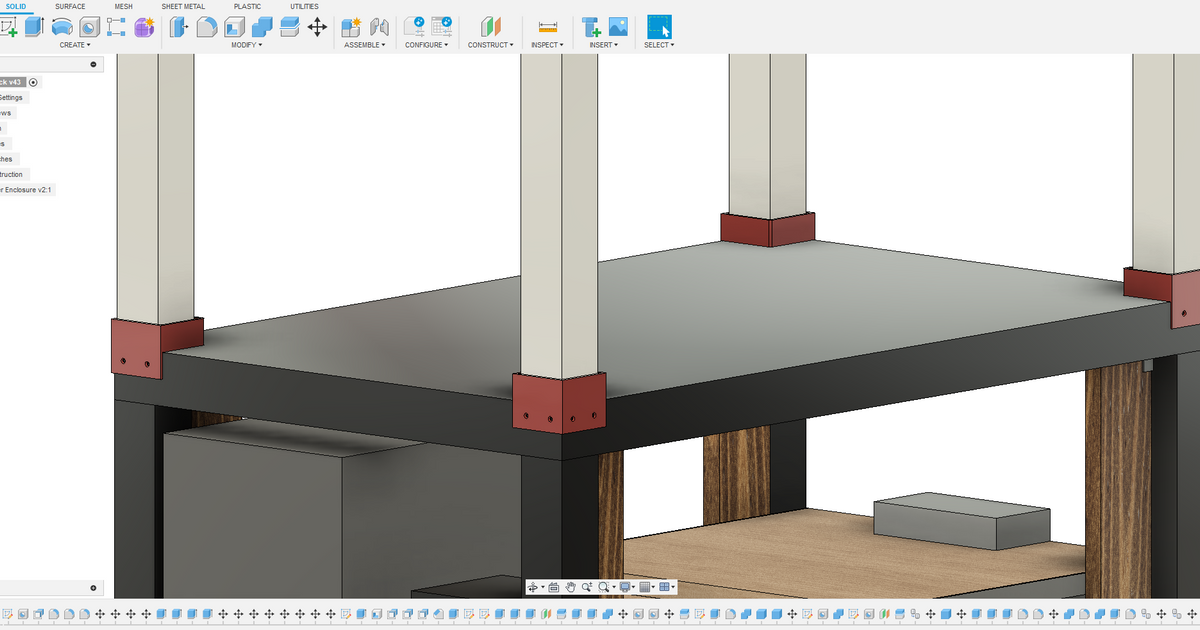Open the MODIFY dropdown menu
The width and height of the screenshot is (1200, 630).
tap(247, 45)
